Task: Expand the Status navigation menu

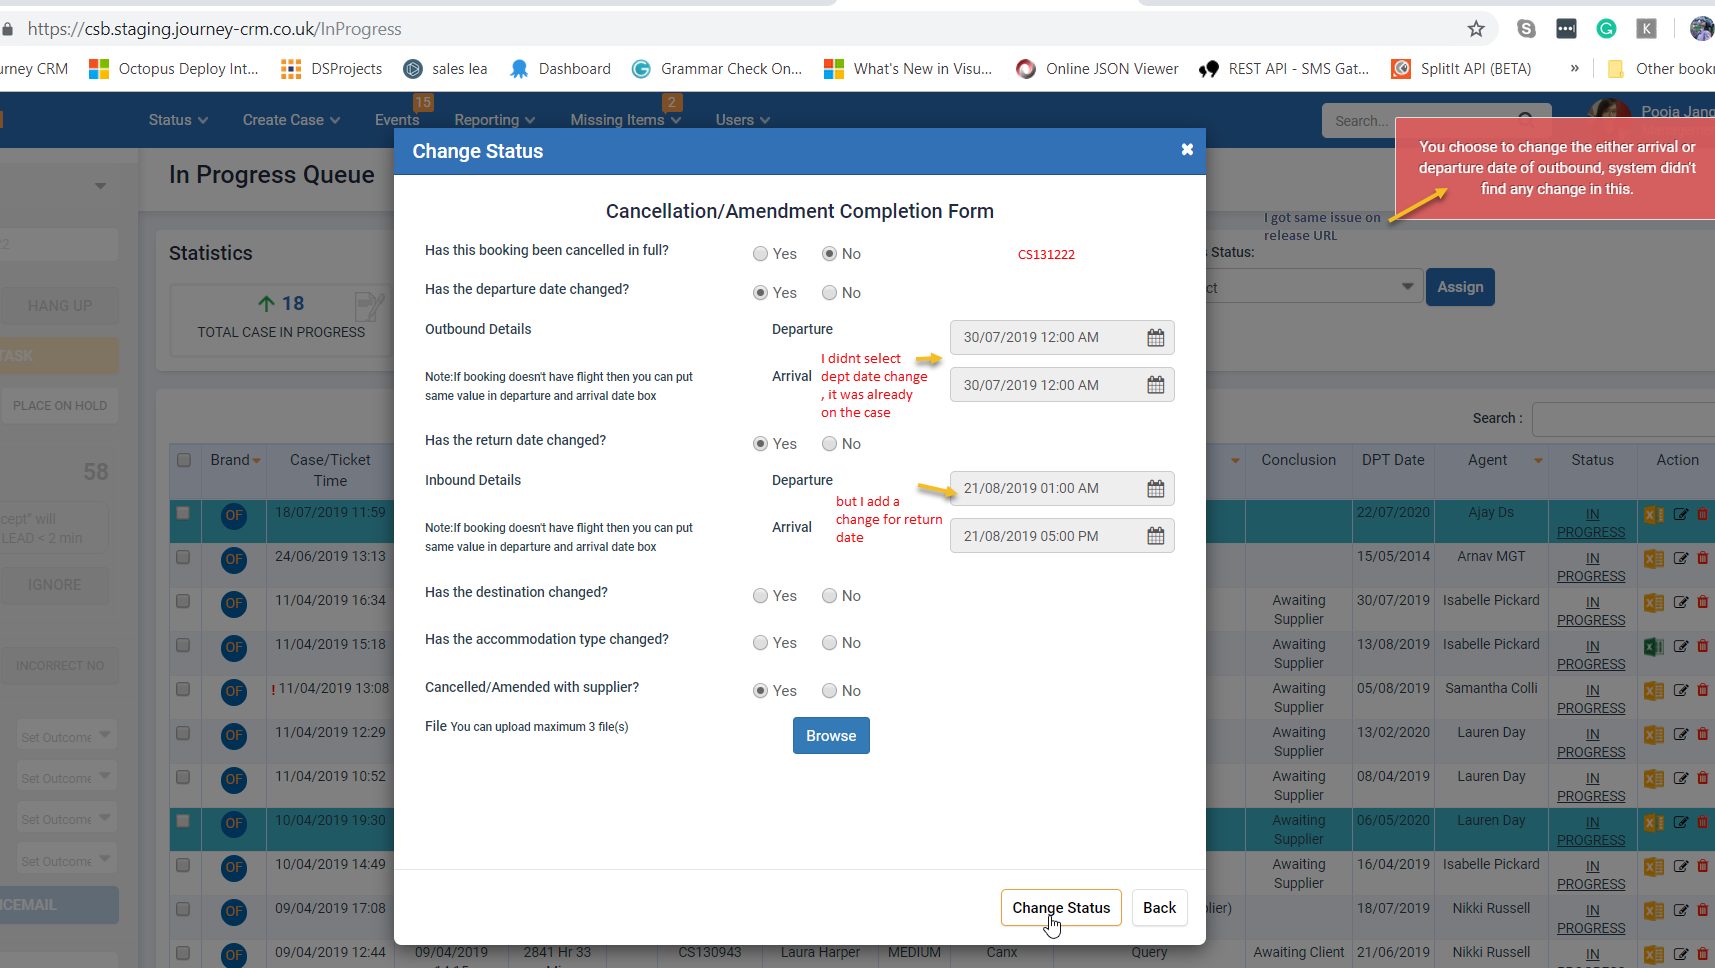Action: coord(178,120)
